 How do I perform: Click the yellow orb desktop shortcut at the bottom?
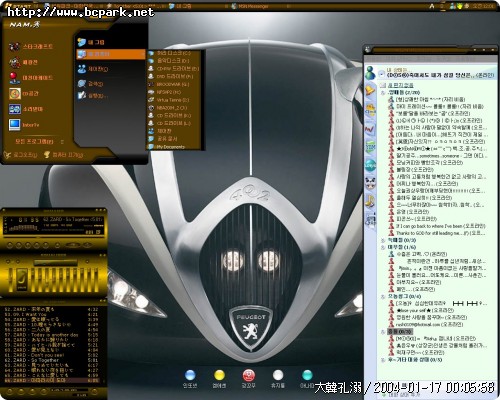point(219,375)
